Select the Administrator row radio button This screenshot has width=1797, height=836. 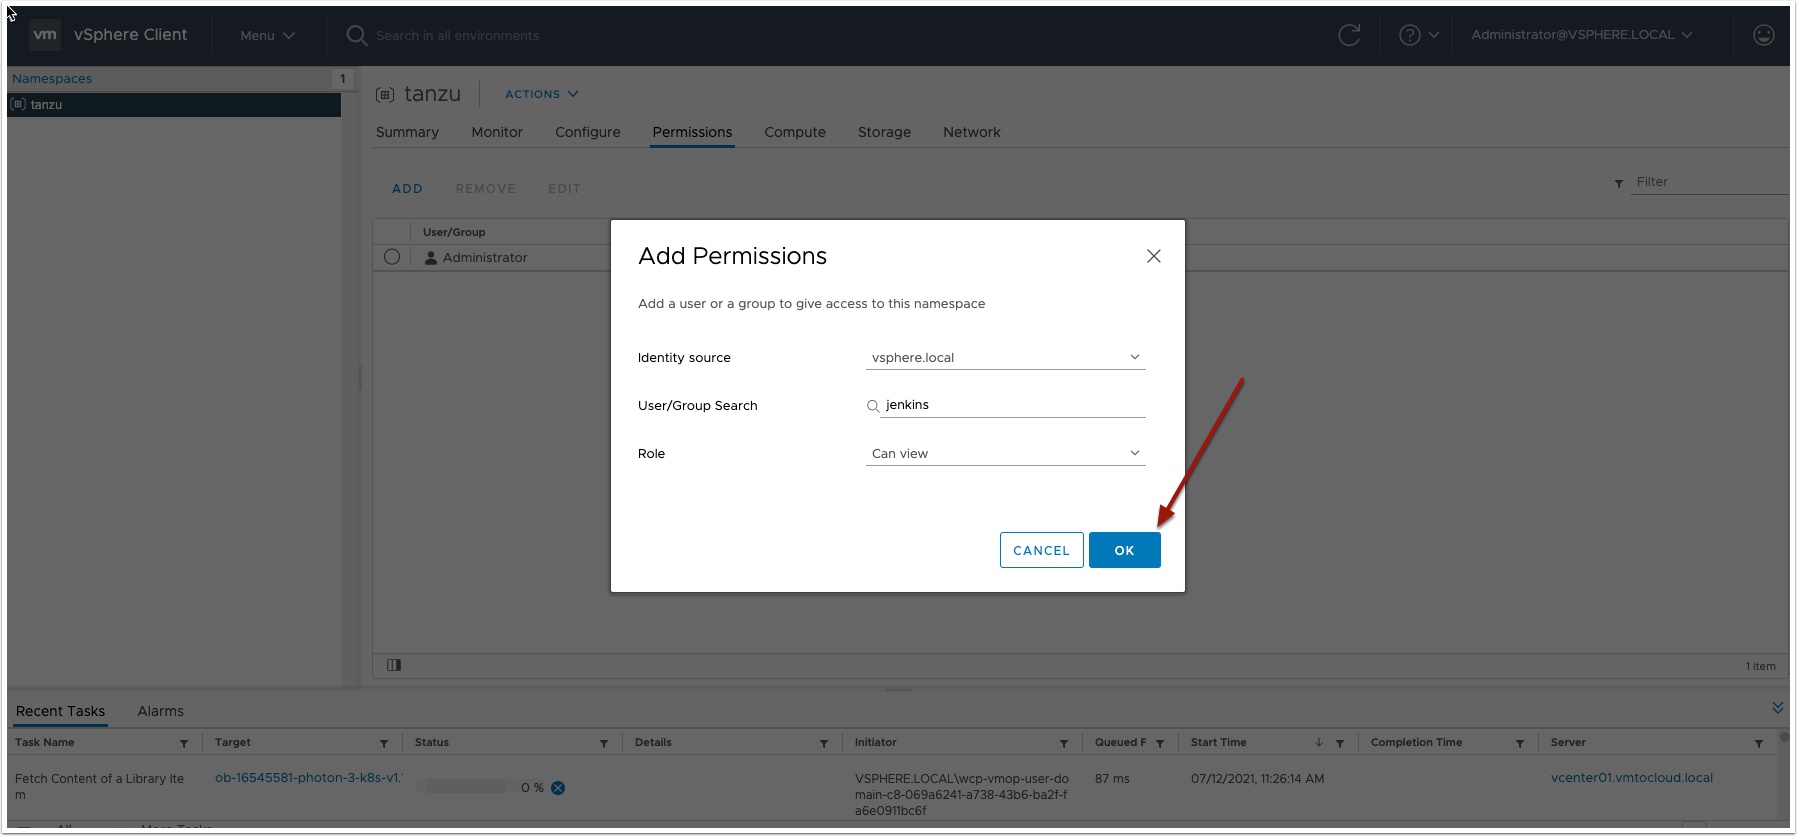[x=392, y=257]
